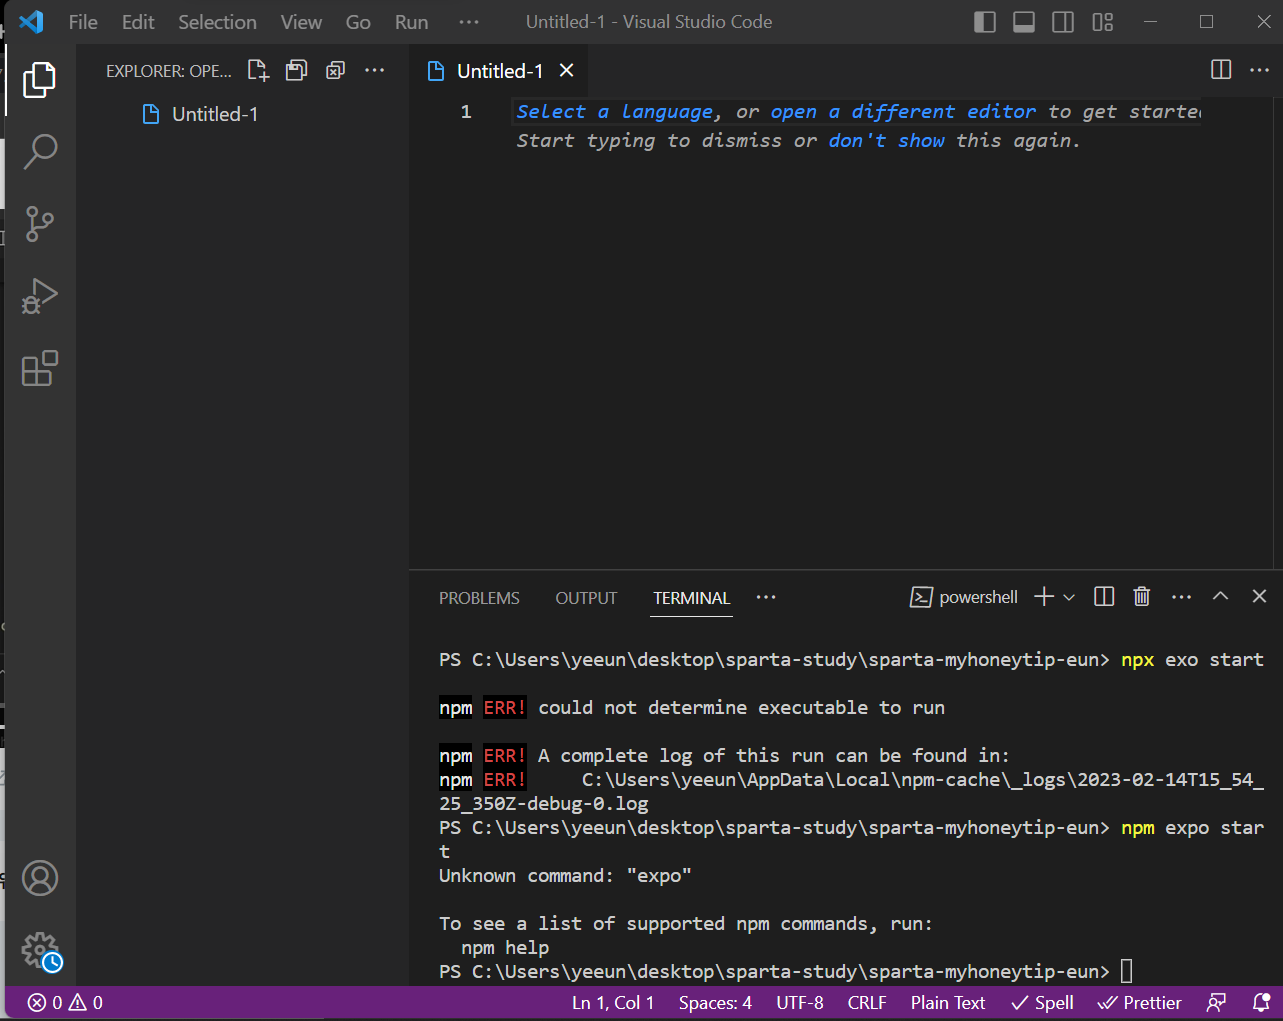
Task: Split the editor to the right
Action: click(1221, 70)
